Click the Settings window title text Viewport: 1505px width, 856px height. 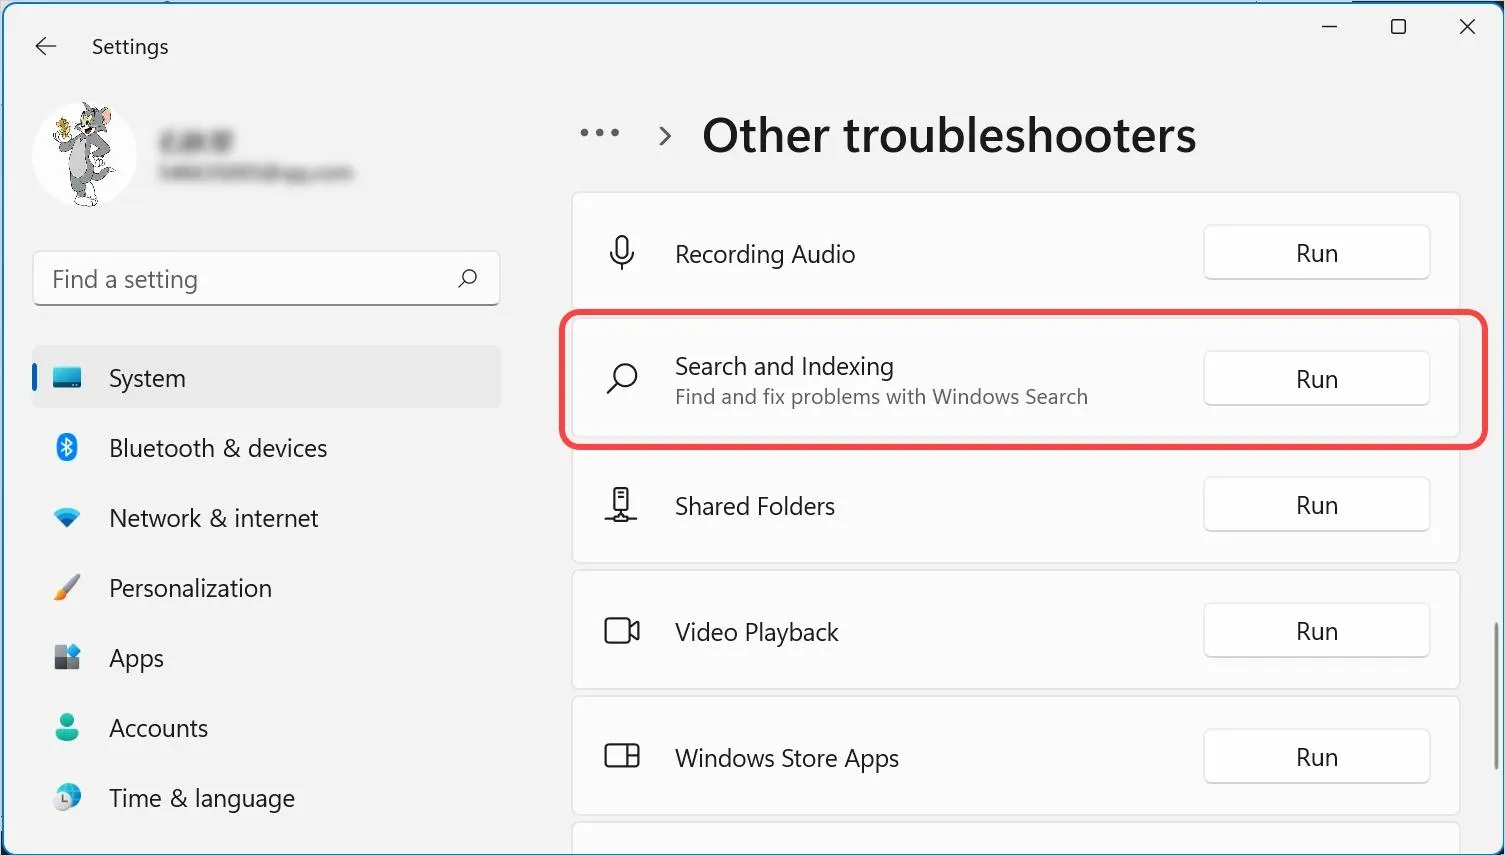pos(130,47)
